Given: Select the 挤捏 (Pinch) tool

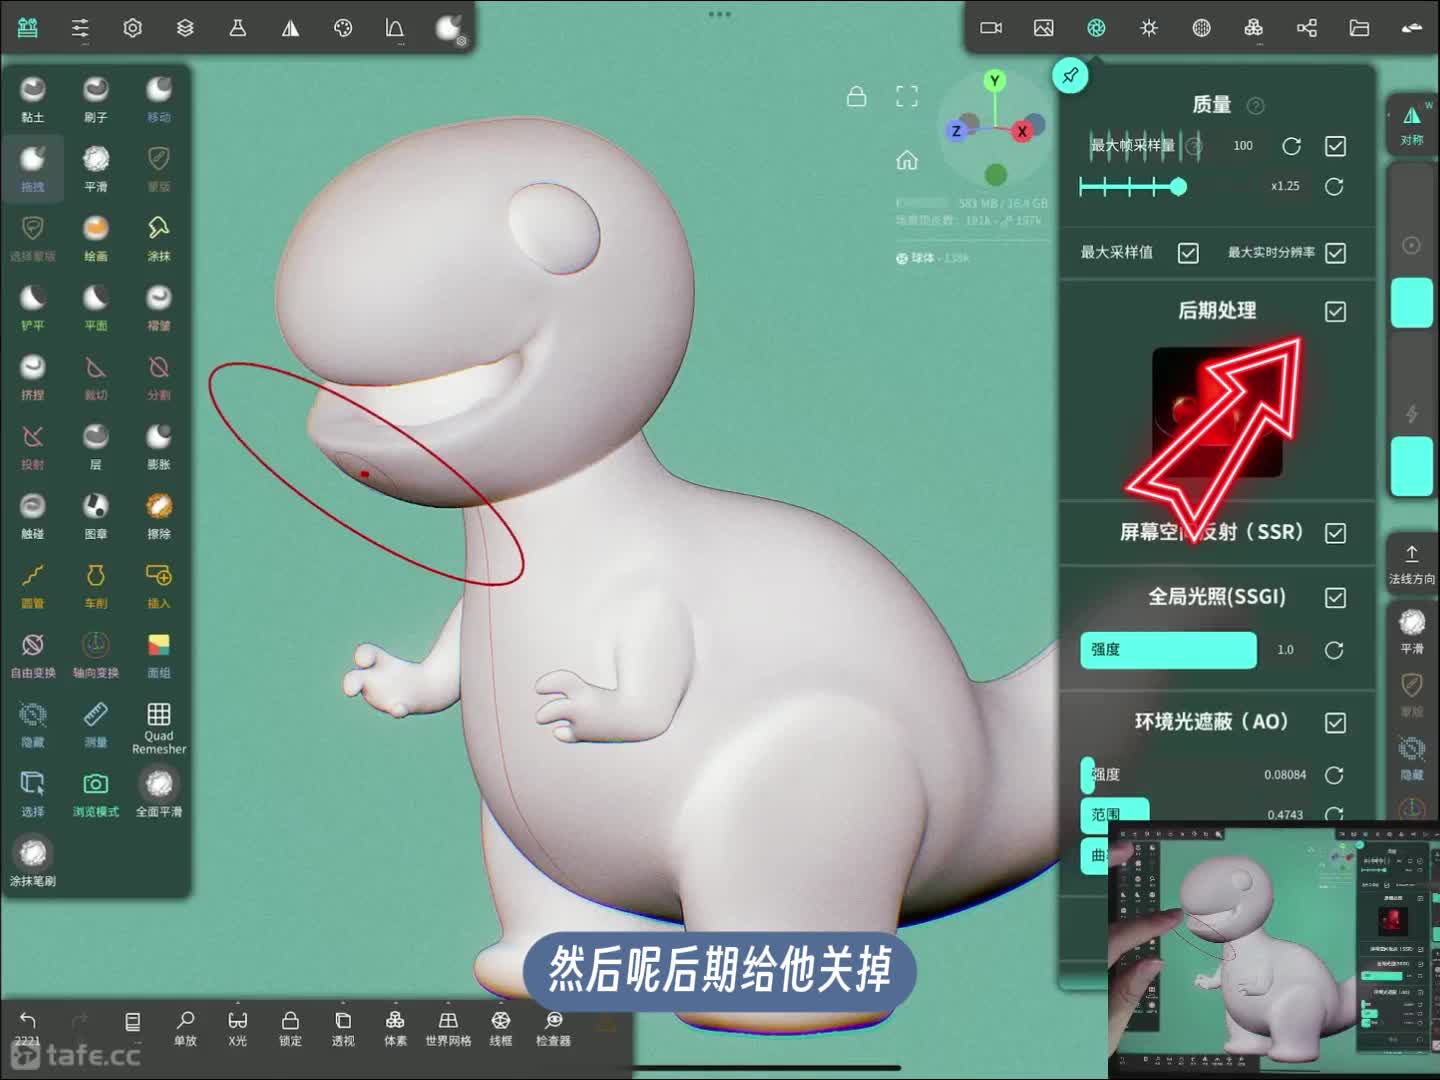Looking at the screenshot, I should pyautogui.click(x=33, y=376).
